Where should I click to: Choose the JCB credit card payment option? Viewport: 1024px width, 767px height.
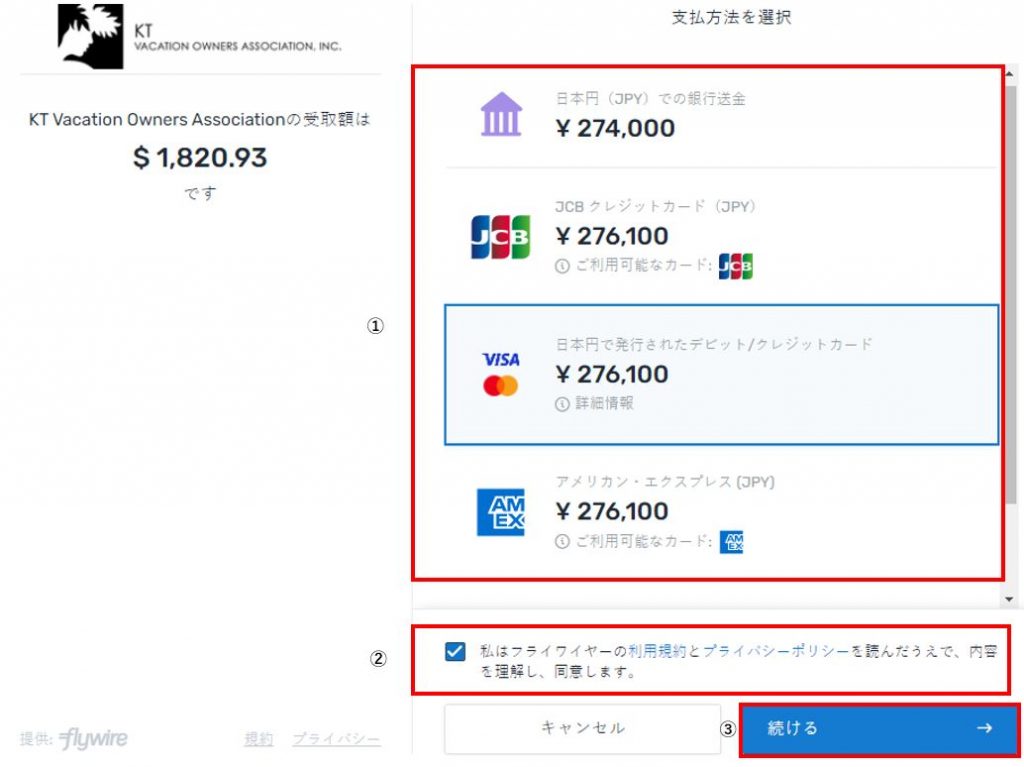coord(721,237)
